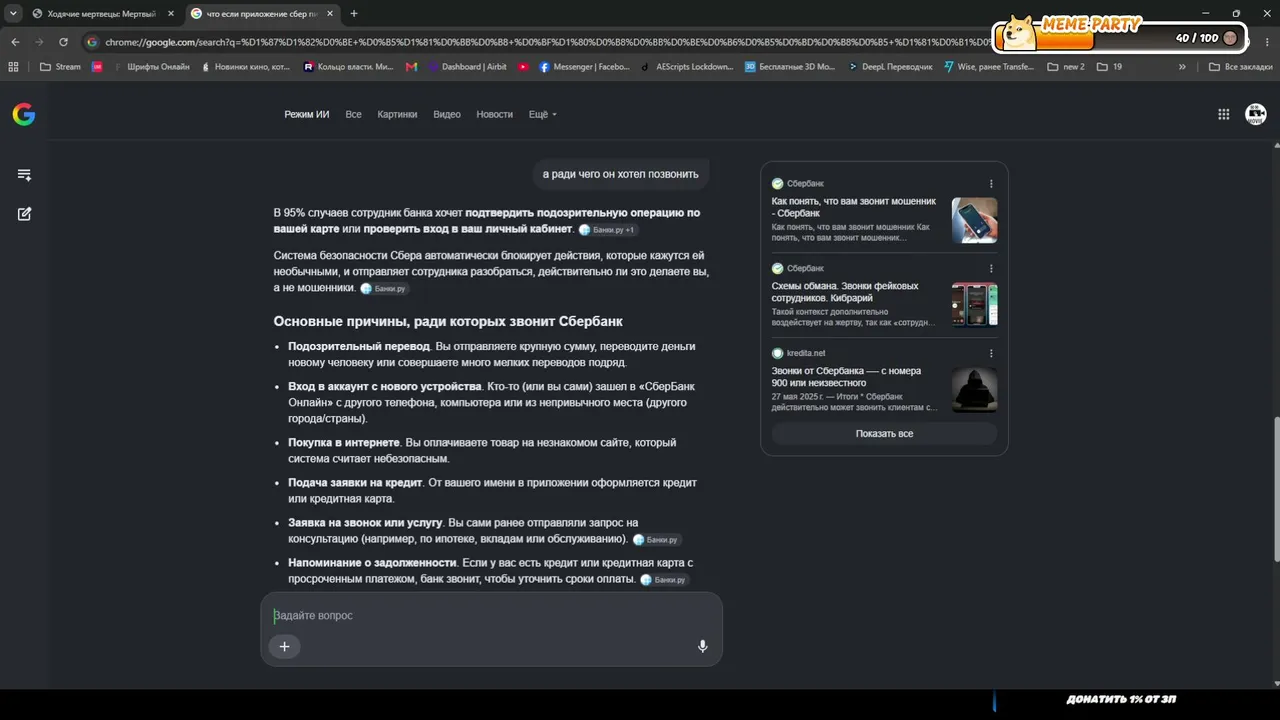Viewport: 1280px width, 720px height.
Task: Click the page vertical scrollbar thumb
Action: [1275, 490]
